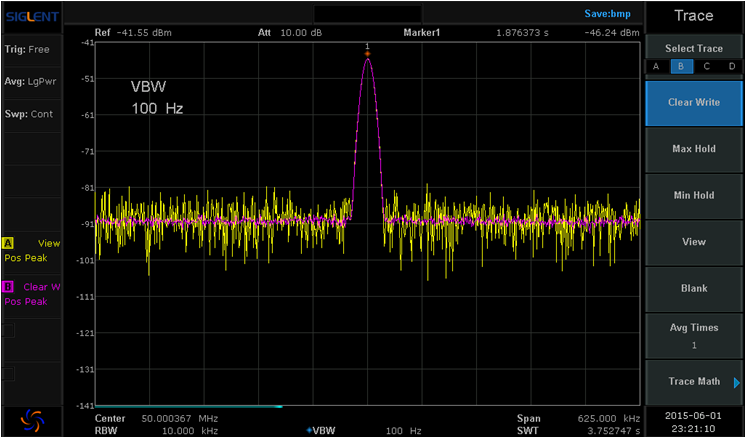Select trace A in Select Trace
Image resolution: width=746 pixels, height=438 pixels.
[656, 66]
